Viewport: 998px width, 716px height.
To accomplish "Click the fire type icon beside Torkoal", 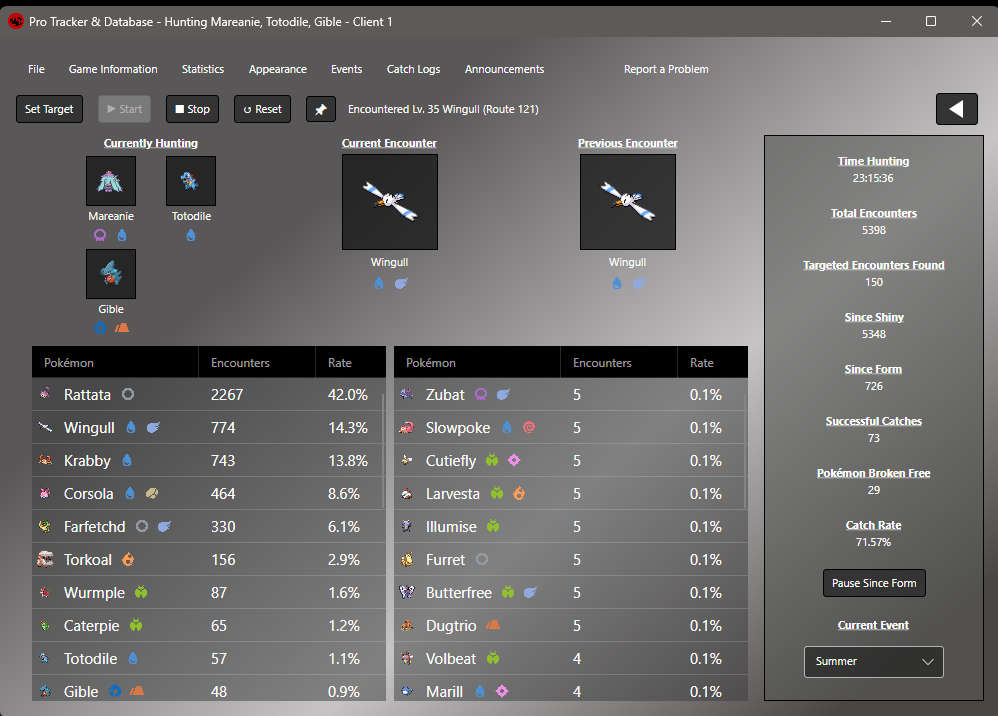I will tap(128, 559).
